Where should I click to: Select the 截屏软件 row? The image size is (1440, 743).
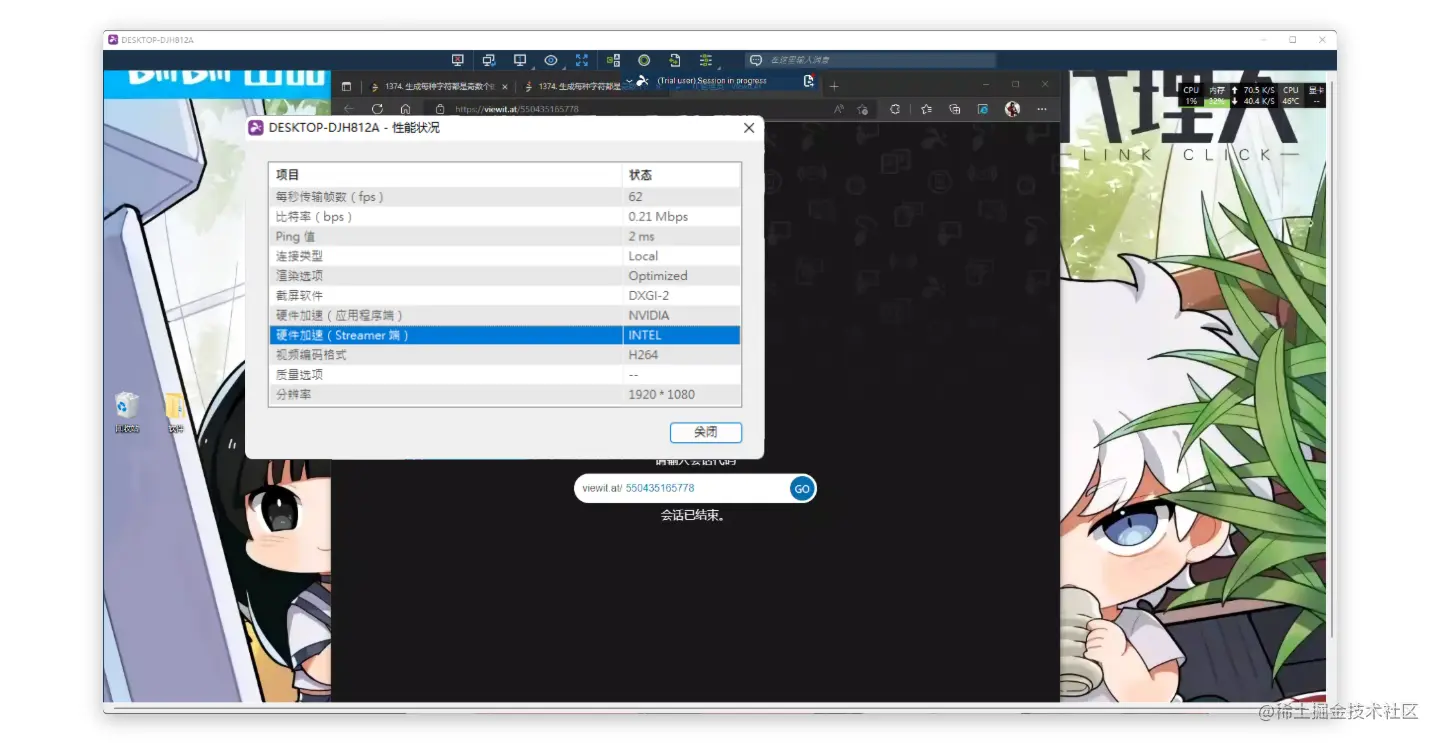[505, 296]
